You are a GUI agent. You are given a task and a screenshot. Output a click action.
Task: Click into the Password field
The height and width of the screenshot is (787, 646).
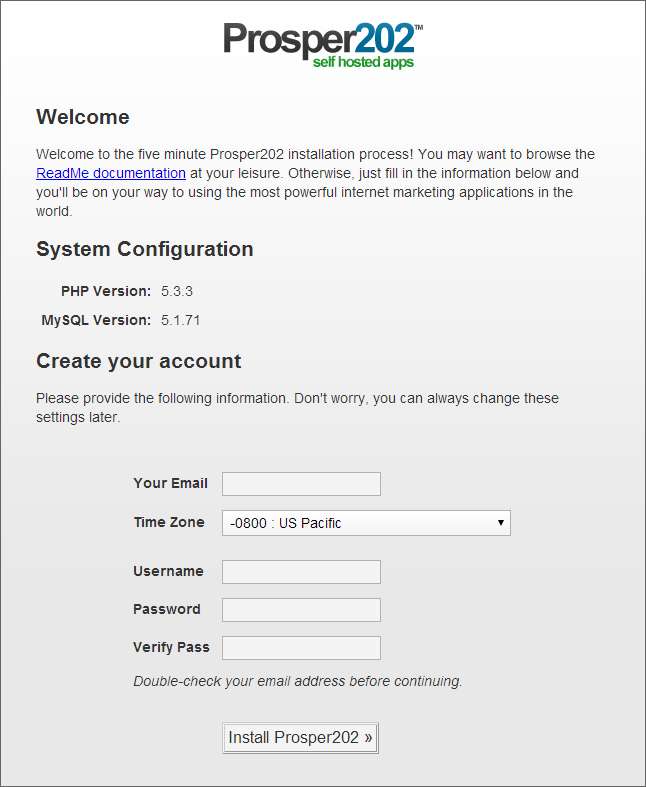coord(301,610)
